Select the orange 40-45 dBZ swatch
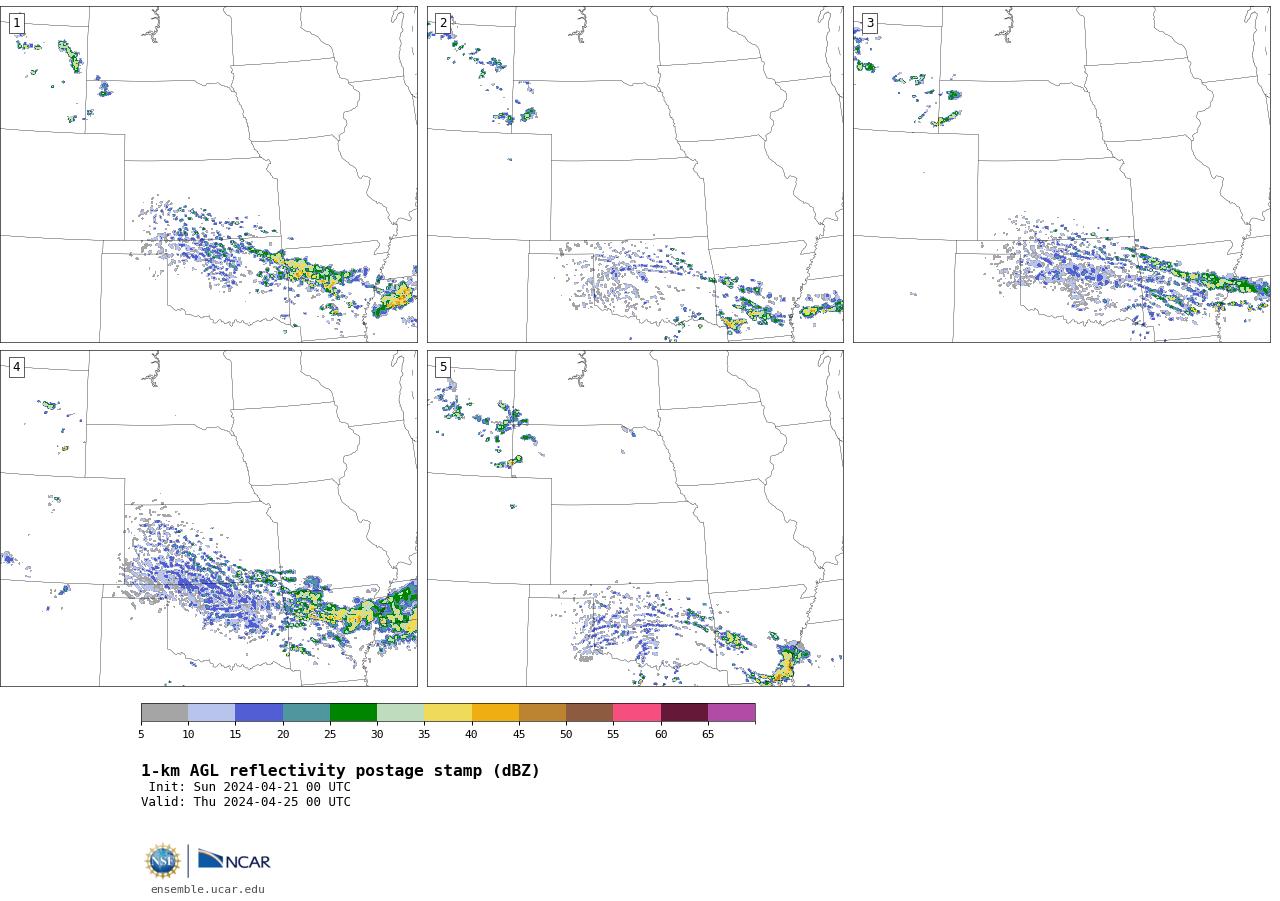The image size is (1280, 901). [x=495, y=713]
